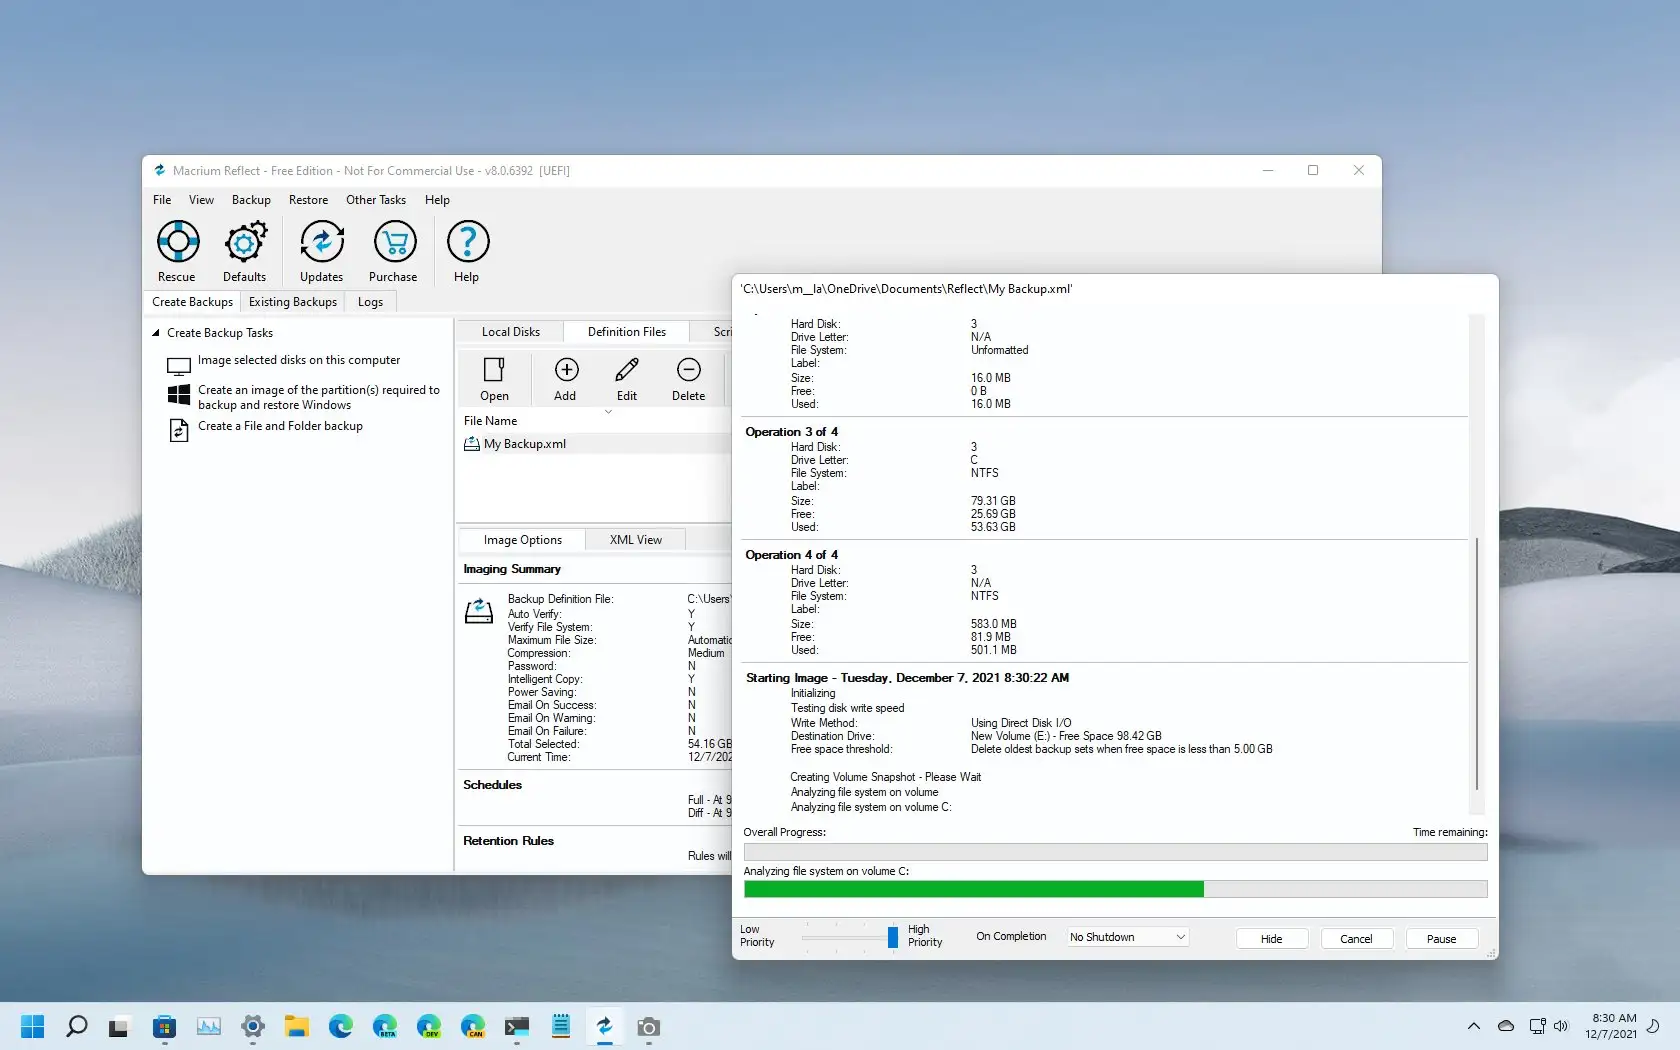Click Create an image of partitions for Windows
1680x1050 pixels.
click(x=319, y=397)
